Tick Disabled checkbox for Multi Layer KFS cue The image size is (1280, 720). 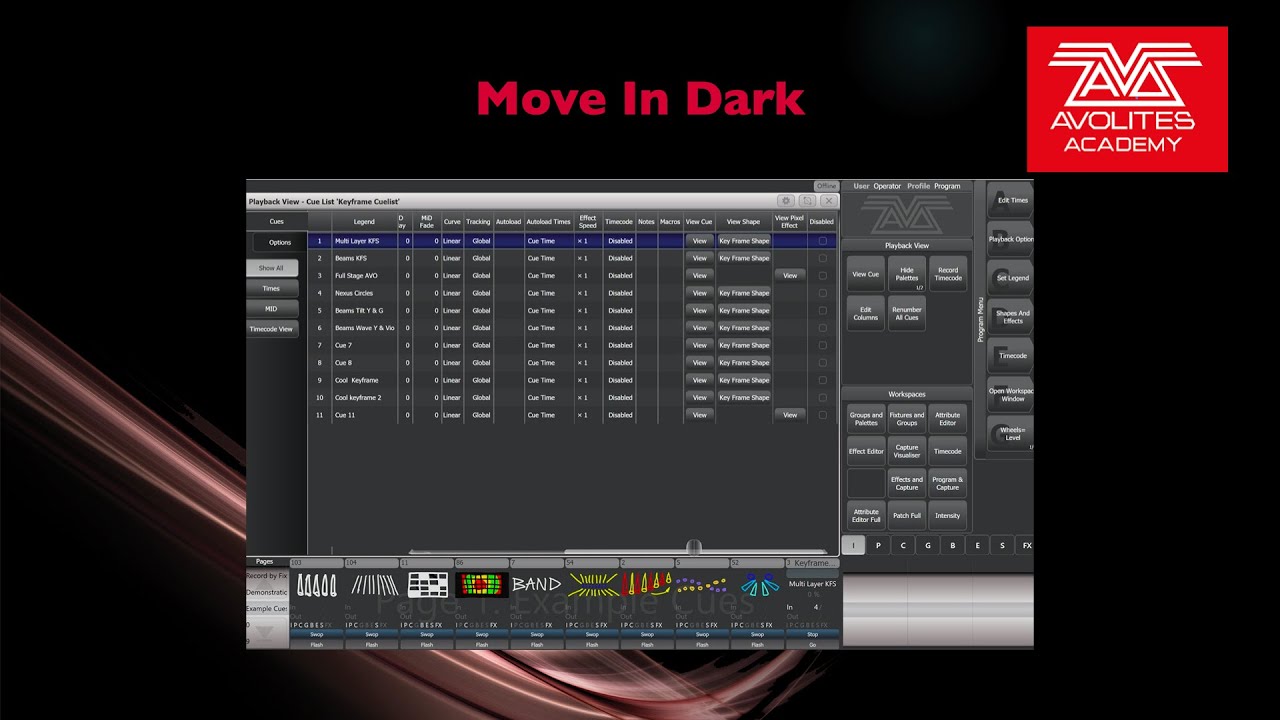pos(823,241)
